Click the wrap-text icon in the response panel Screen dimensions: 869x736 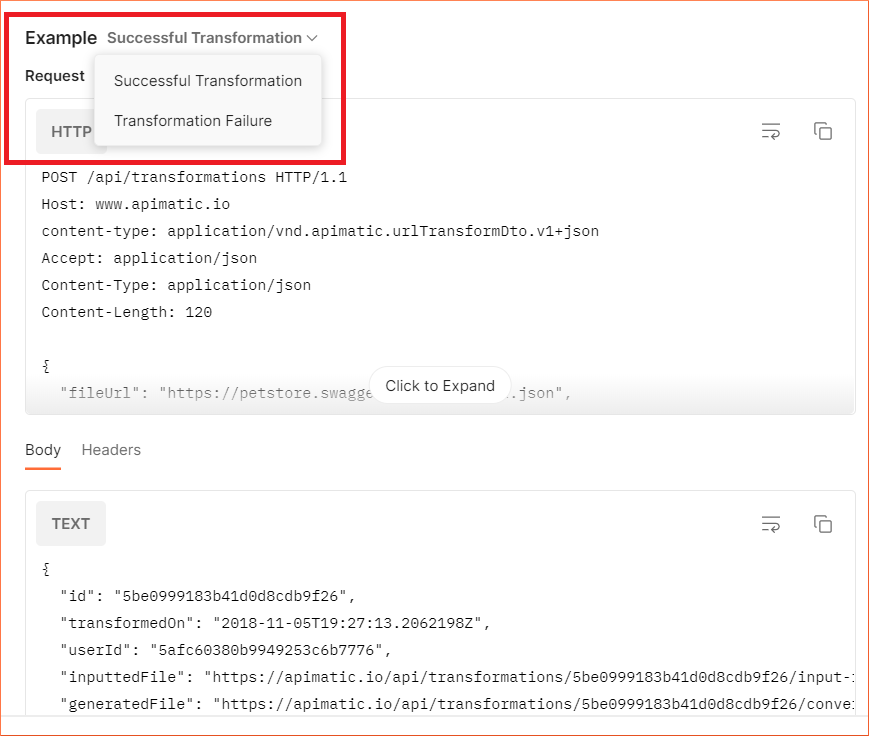click(x=770, y=523)
